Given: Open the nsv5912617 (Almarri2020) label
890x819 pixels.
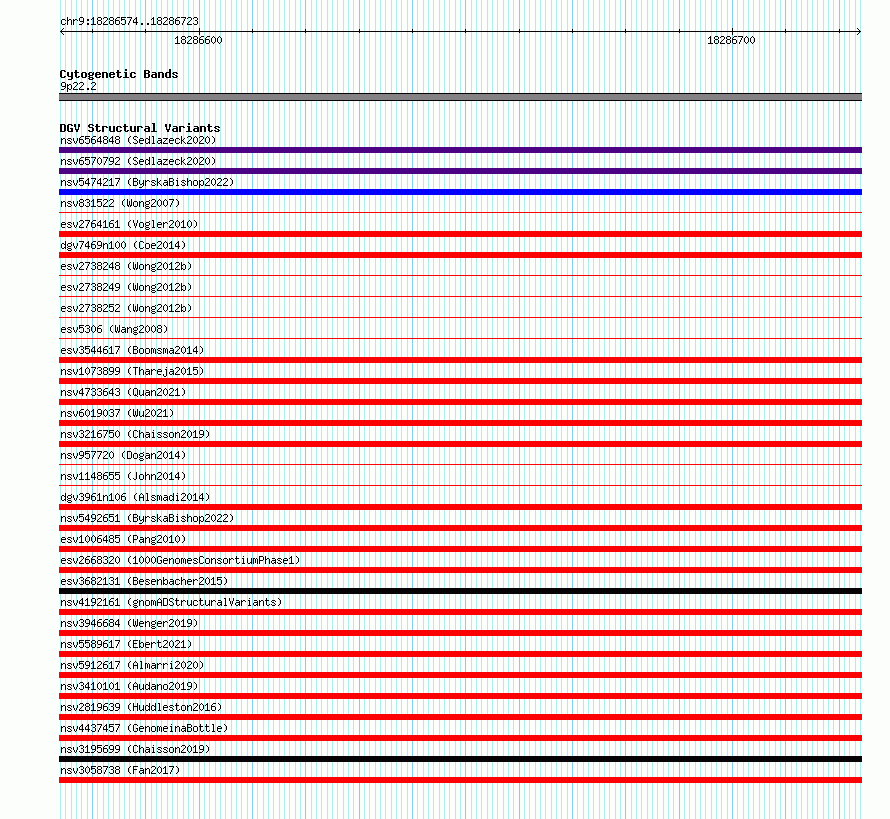Looking at the screenshot, I should click(132, 665).
